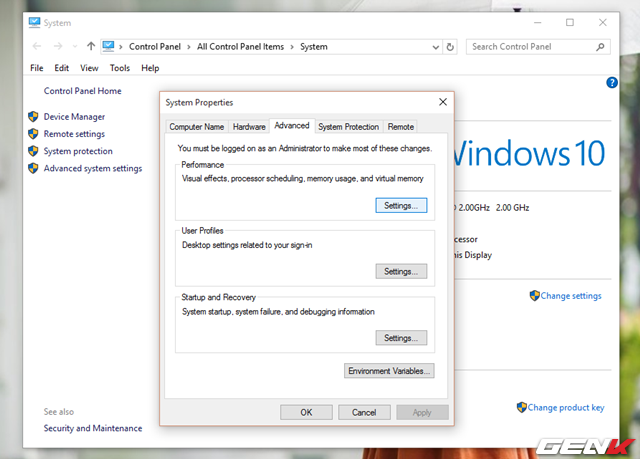Open Remote settings link

74,134
